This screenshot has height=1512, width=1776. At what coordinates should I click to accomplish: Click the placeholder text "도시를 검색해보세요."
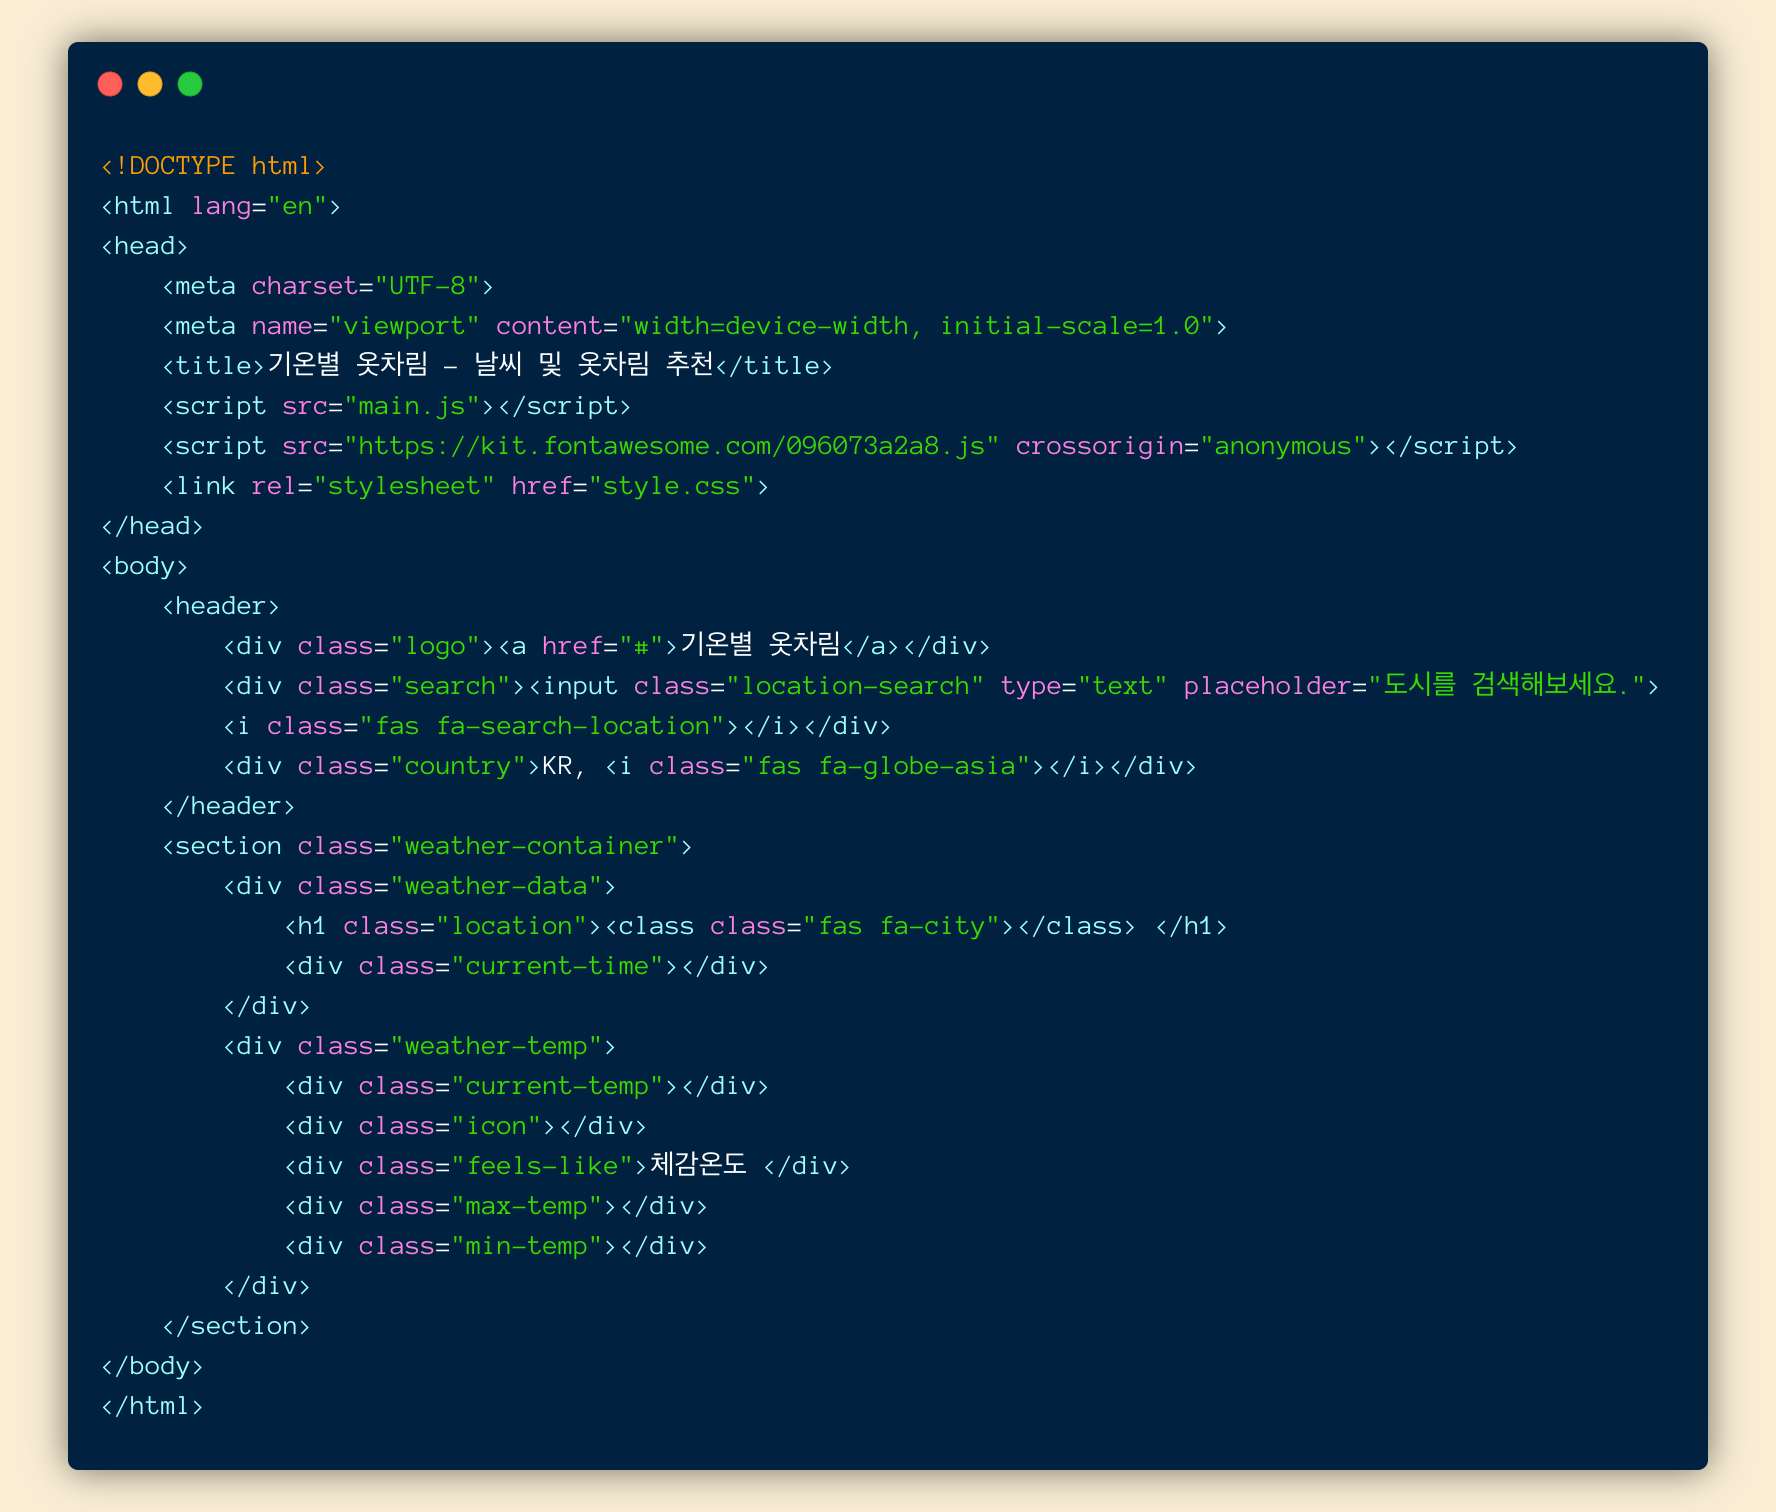[x=1507, y=685]
